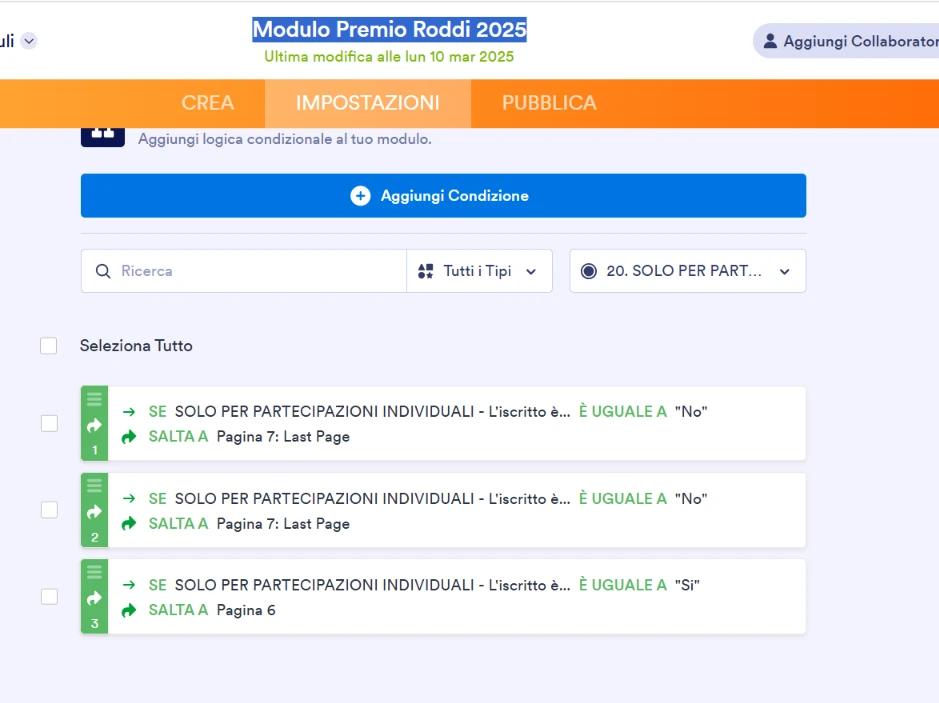Switch to the CREA tab
This screenshot has height=703, width=939.
[x=208, y=103]
